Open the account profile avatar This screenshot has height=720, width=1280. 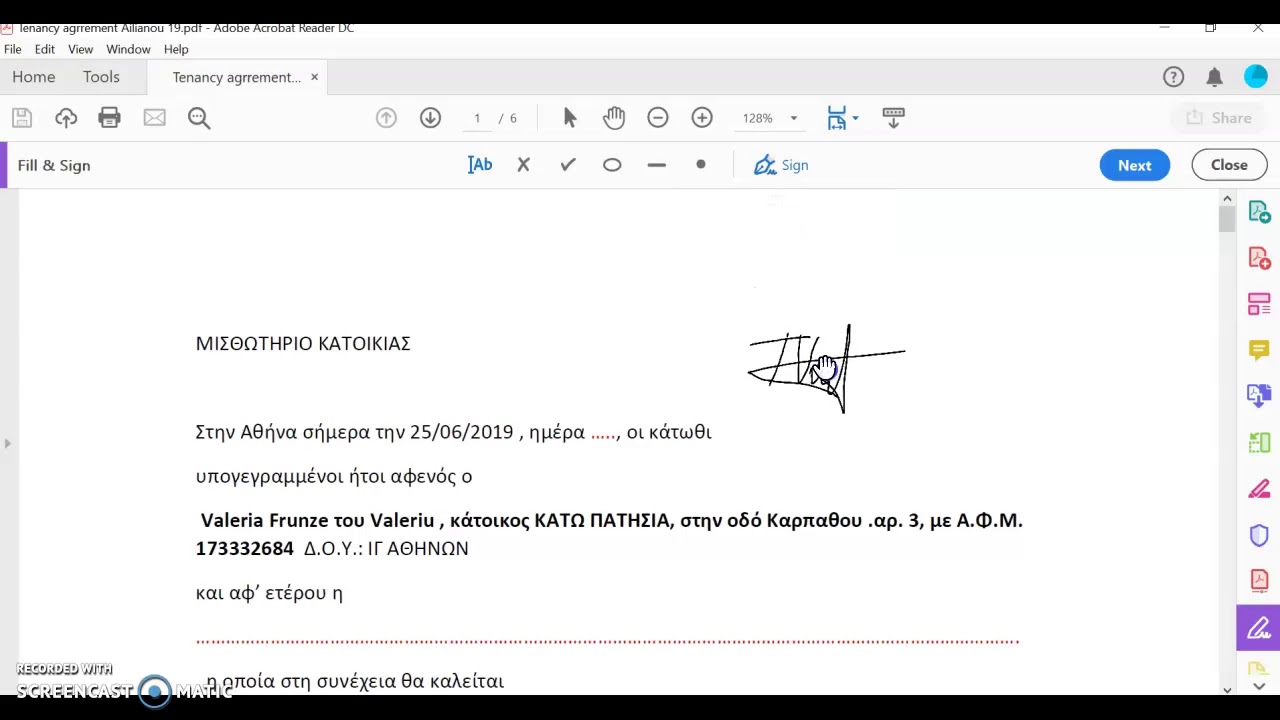pyautogui.click(x=1256, y=77)
